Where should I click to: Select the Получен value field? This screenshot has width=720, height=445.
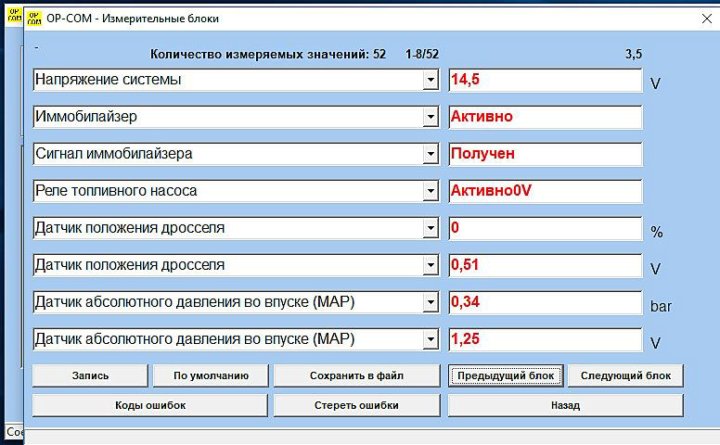544,155
